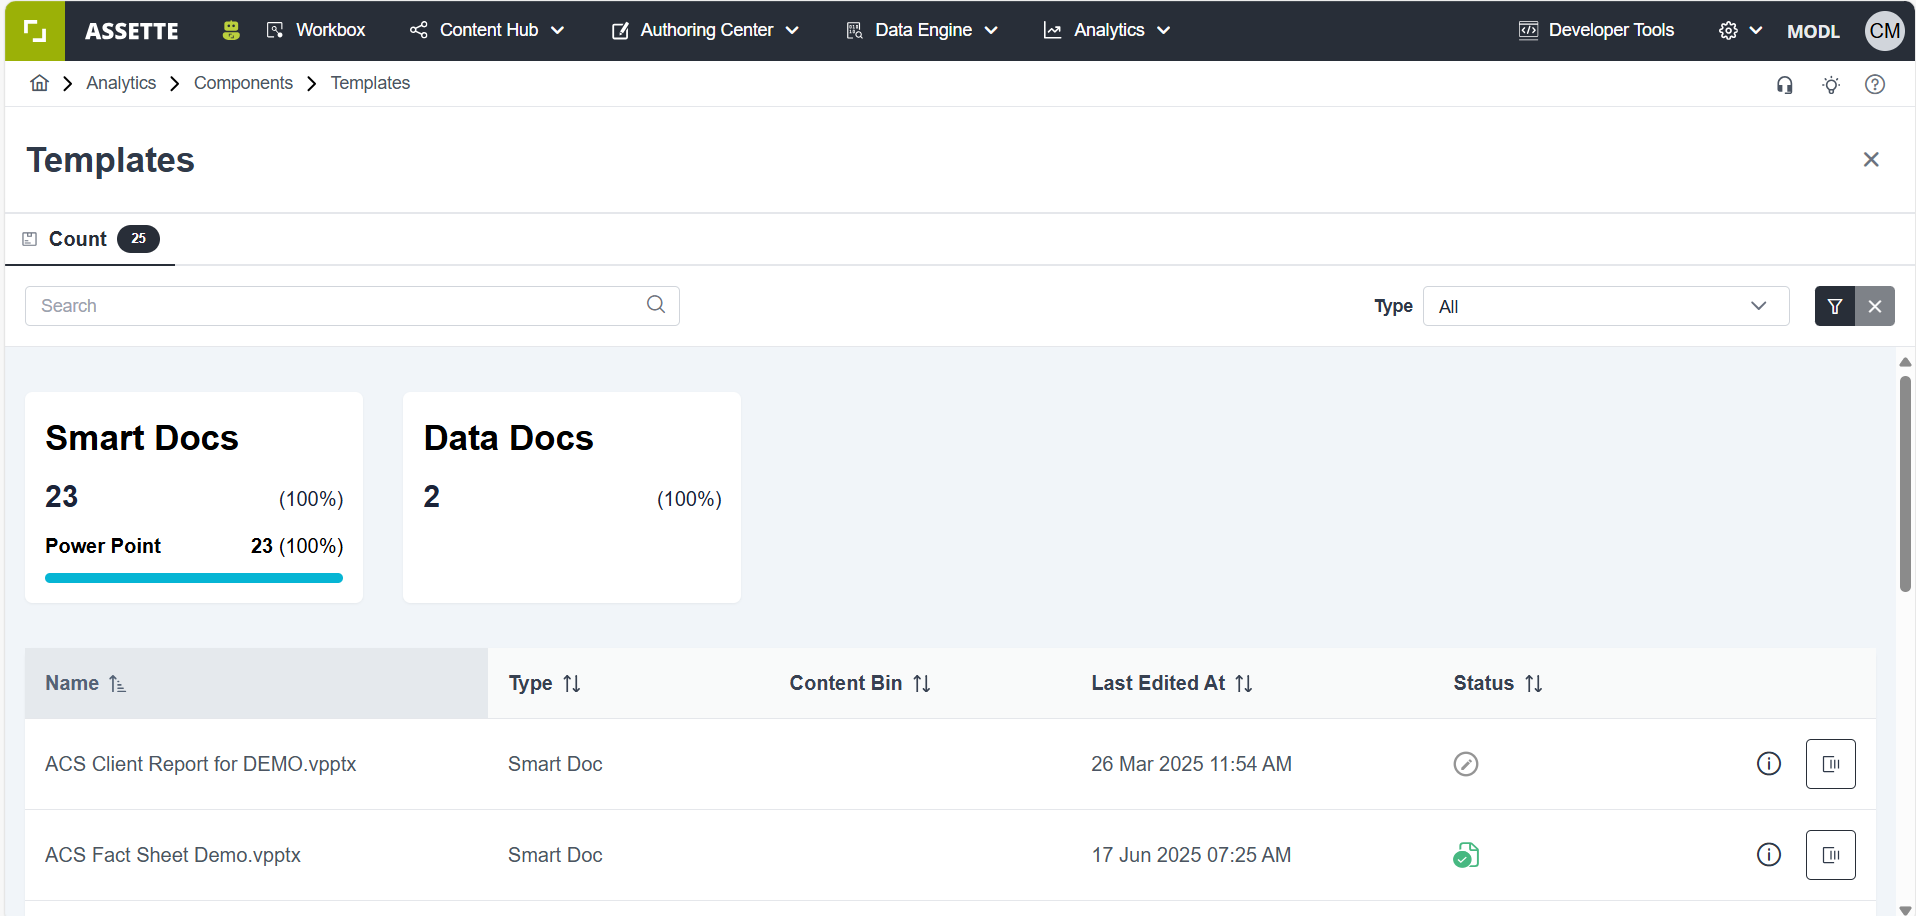Show info for ACS Client Report row
This screenshot has width=1916, height=916.
point(1769,764)
